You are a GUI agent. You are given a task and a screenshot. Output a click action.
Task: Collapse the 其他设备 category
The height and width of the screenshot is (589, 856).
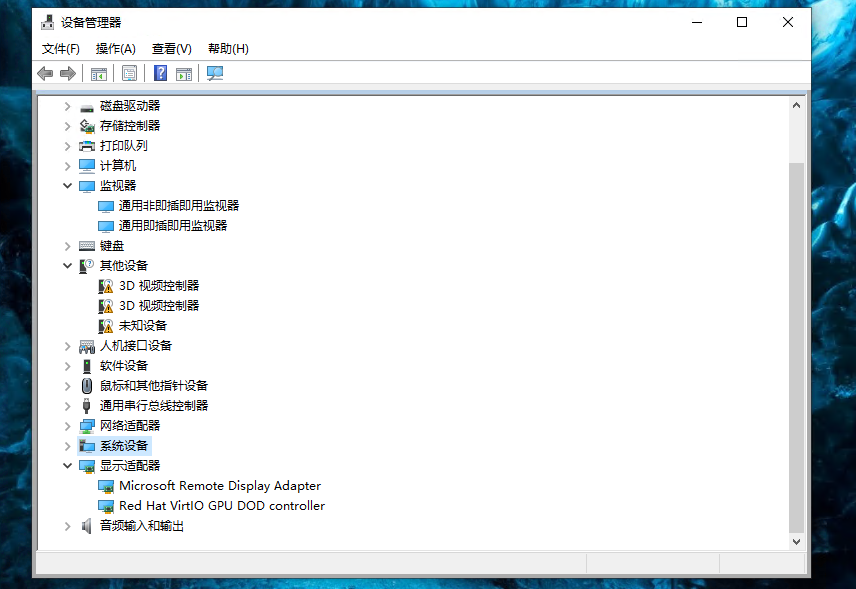[x=68, y=266]
